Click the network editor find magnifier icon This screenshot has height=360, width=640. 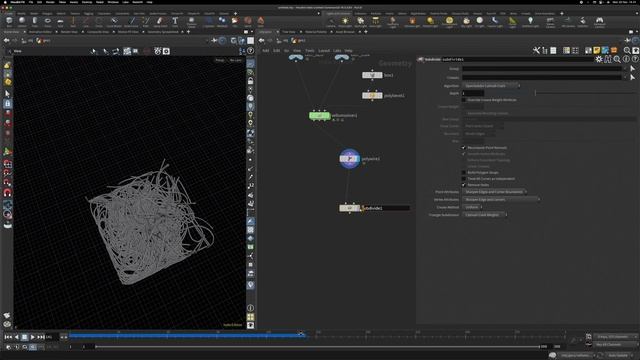pos(627,50)
